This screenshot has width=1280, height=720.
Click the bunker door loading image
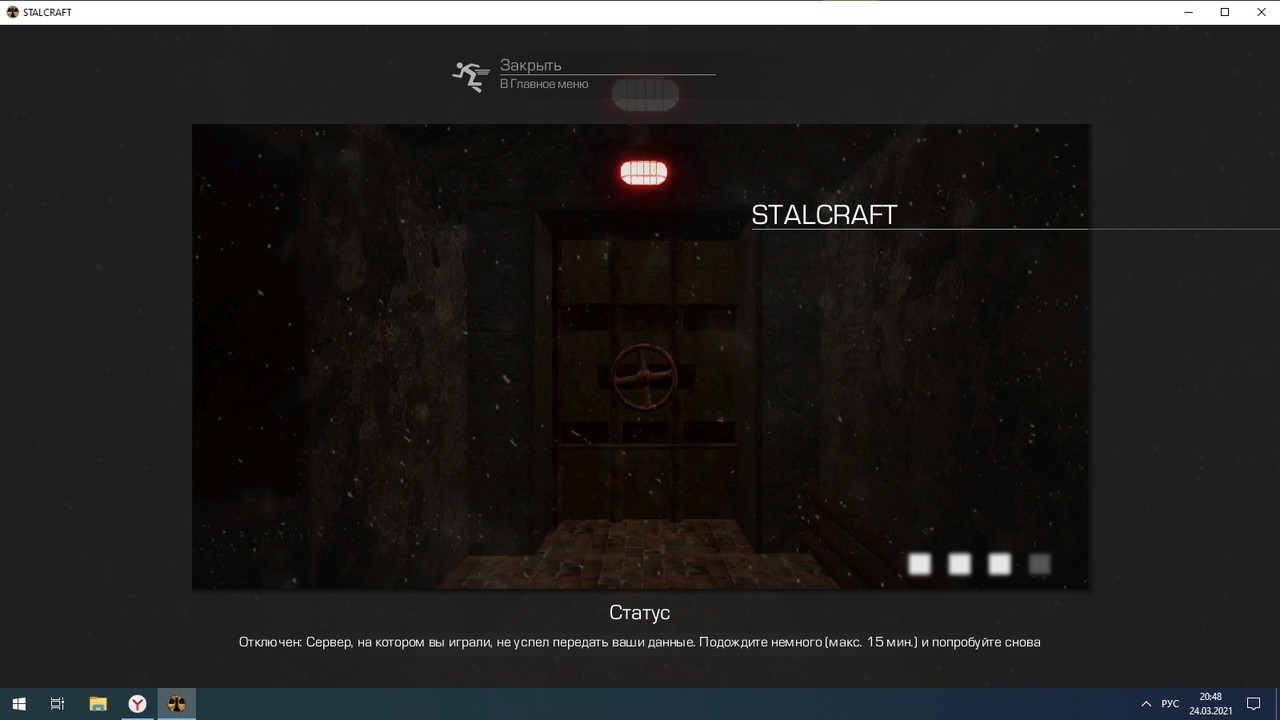[x=640, y=356]
